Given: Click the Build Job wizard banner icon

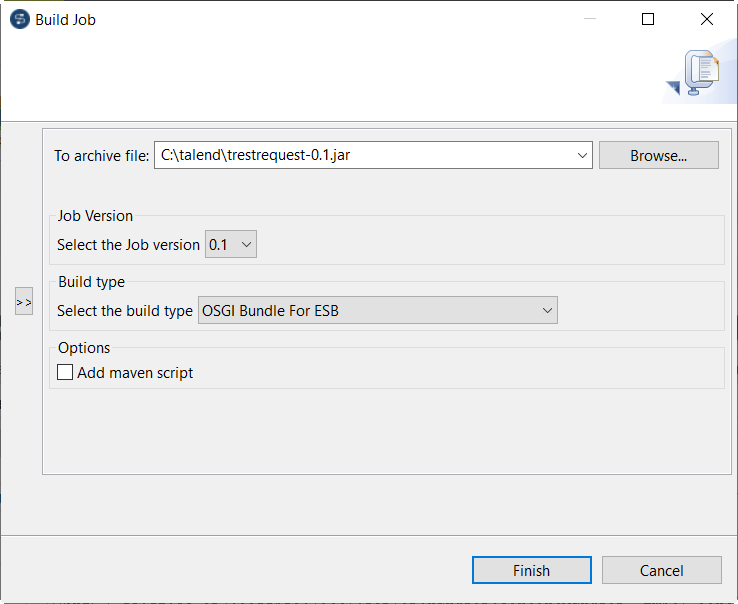Looking at the screenshot, I should coord(699,76).
